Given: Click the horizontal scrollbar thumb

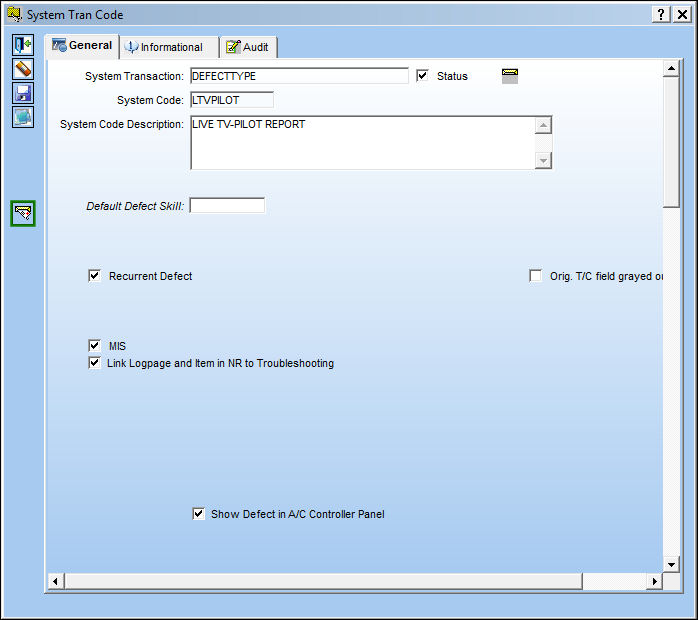Looking at the screenshot, I should tap(324, 581).
